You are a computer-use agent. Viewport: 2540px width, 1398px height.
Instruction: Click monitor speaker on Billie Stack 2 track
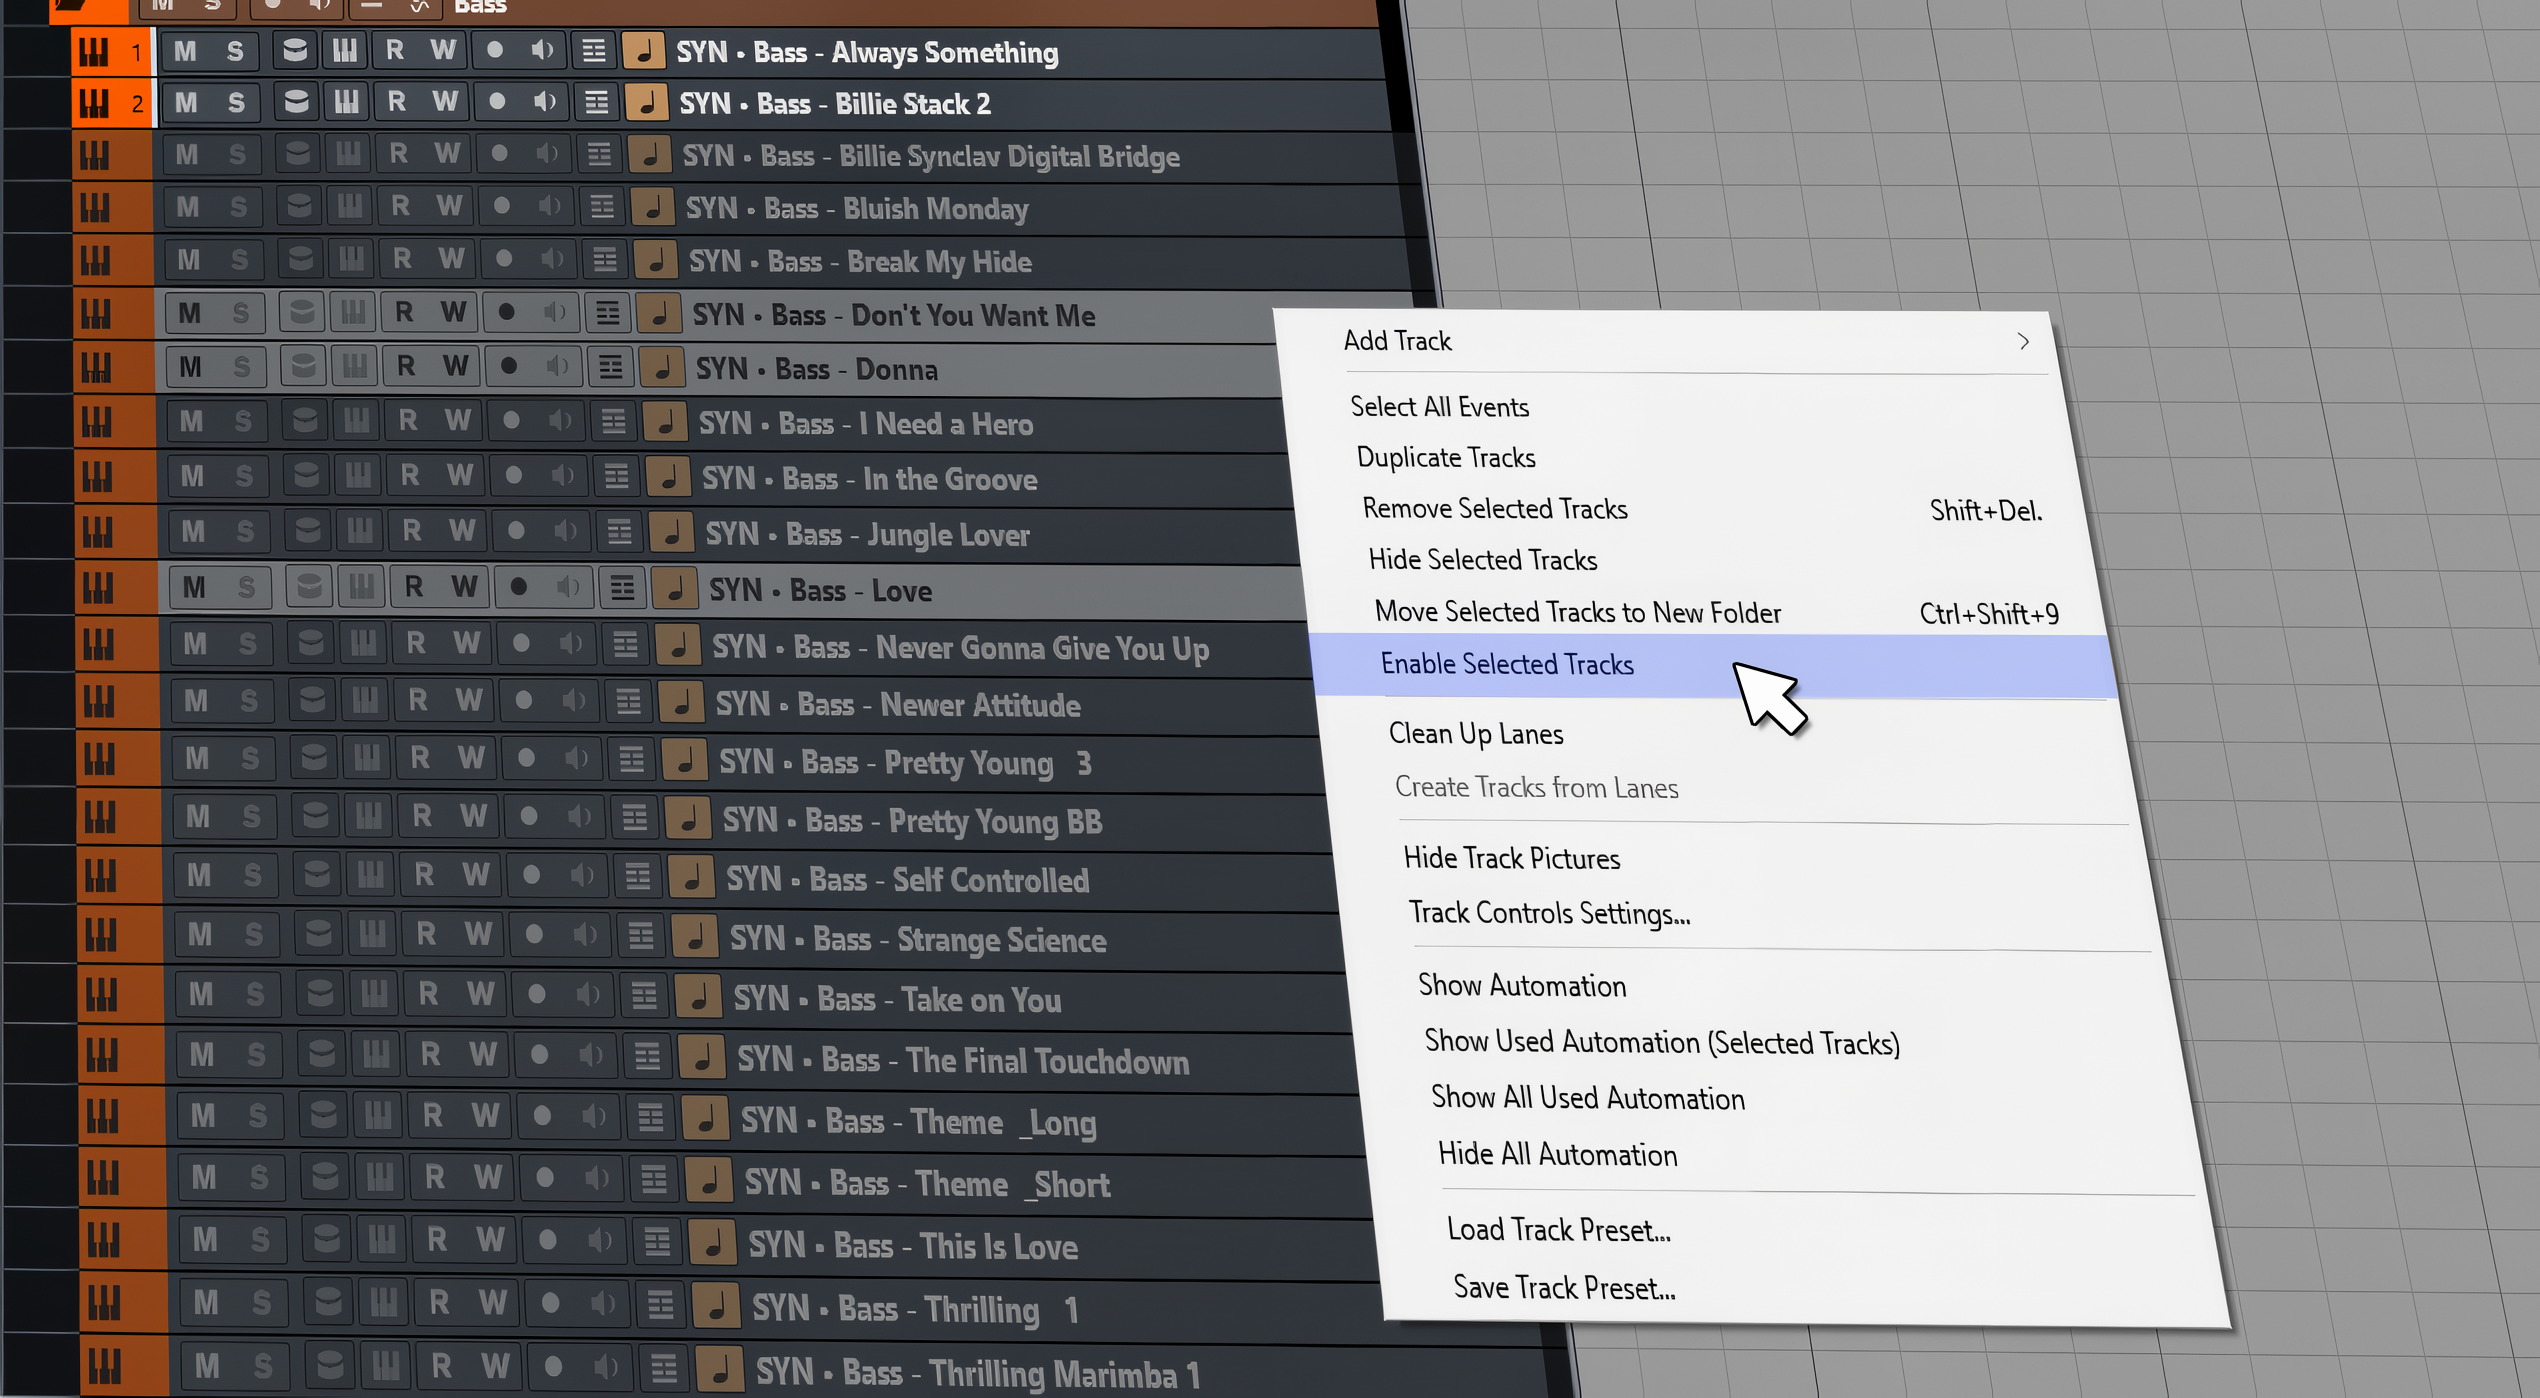pos(545,102)
